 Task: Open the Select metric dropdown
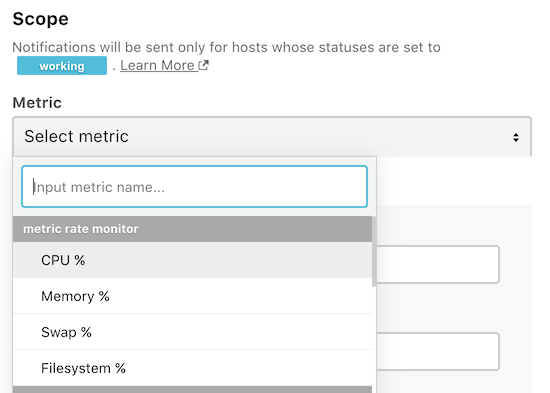[x=272, y=136]
